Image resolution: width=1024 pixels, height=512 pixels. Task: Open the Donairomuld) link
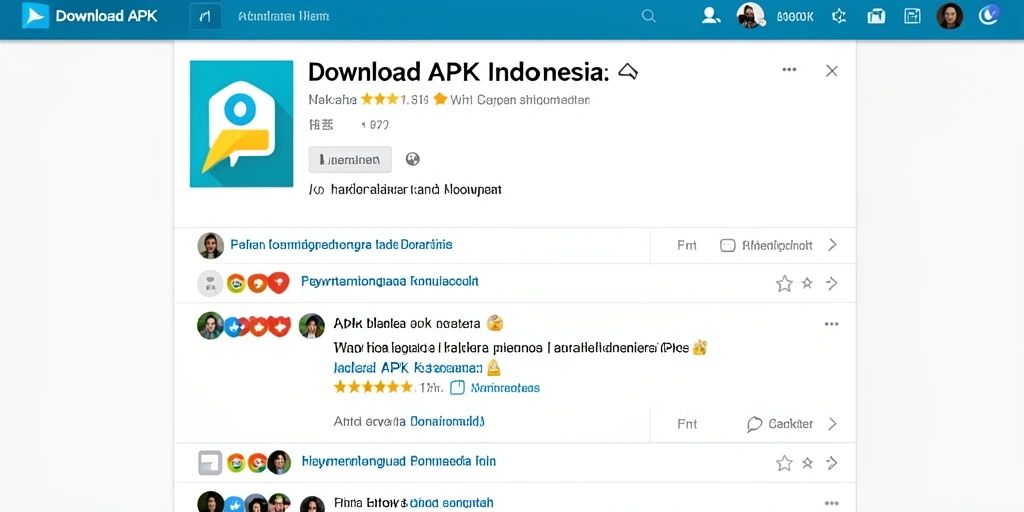(447, 422)
